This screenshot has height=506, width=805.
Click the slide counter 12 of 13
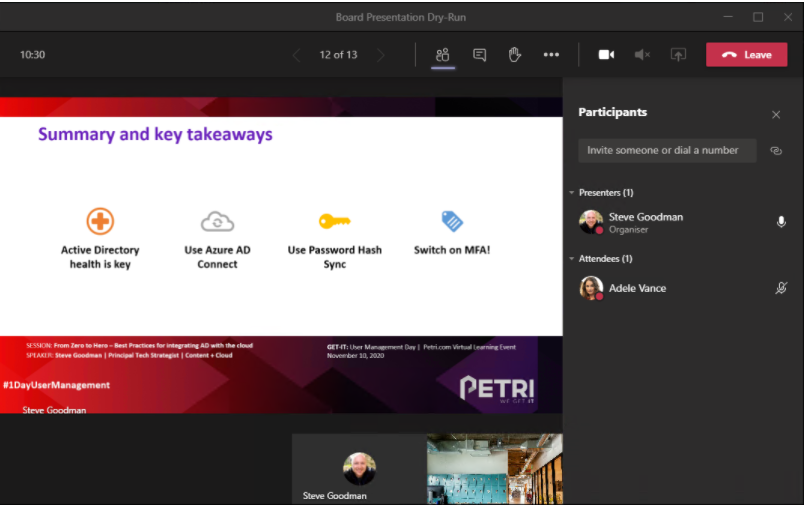point(338,55)
